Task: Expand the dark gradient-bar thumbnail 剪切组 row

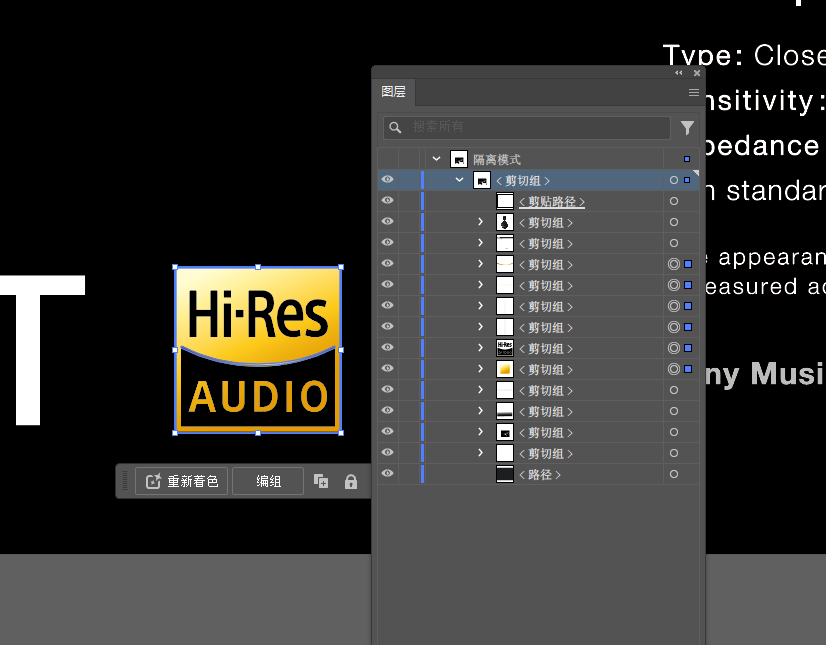Action: 480,411
